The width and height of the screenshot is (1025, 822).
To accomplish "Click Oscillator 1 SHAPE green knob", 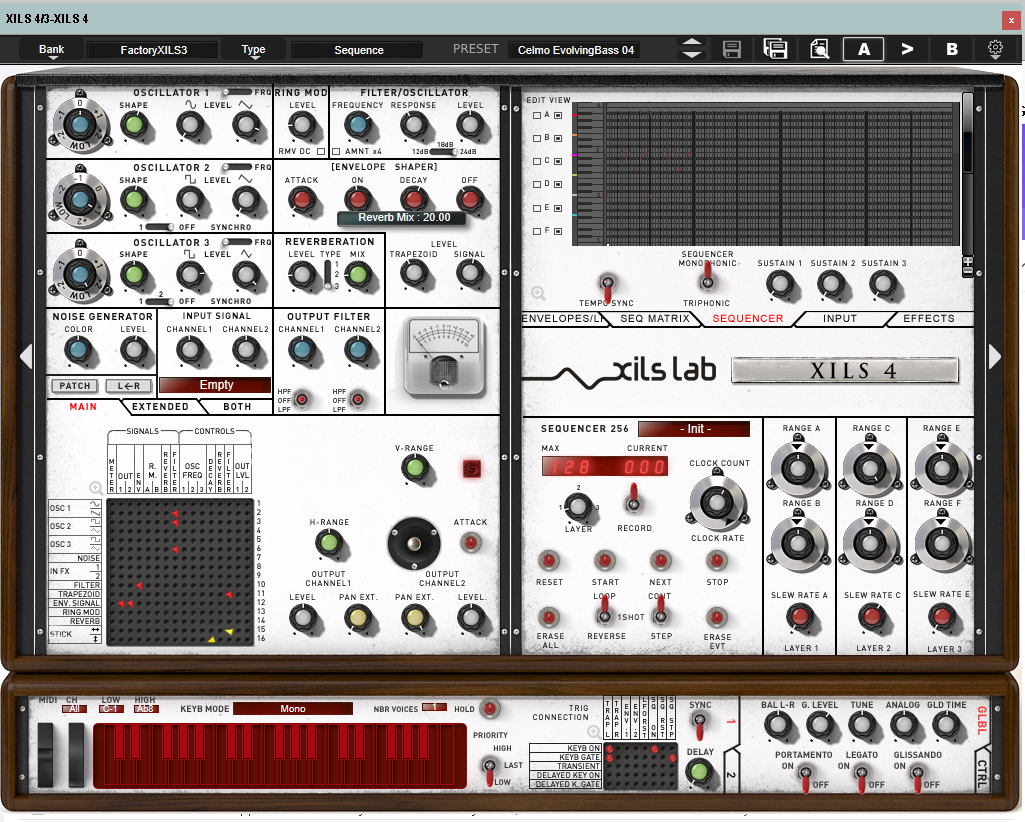I will coord(133,124).
